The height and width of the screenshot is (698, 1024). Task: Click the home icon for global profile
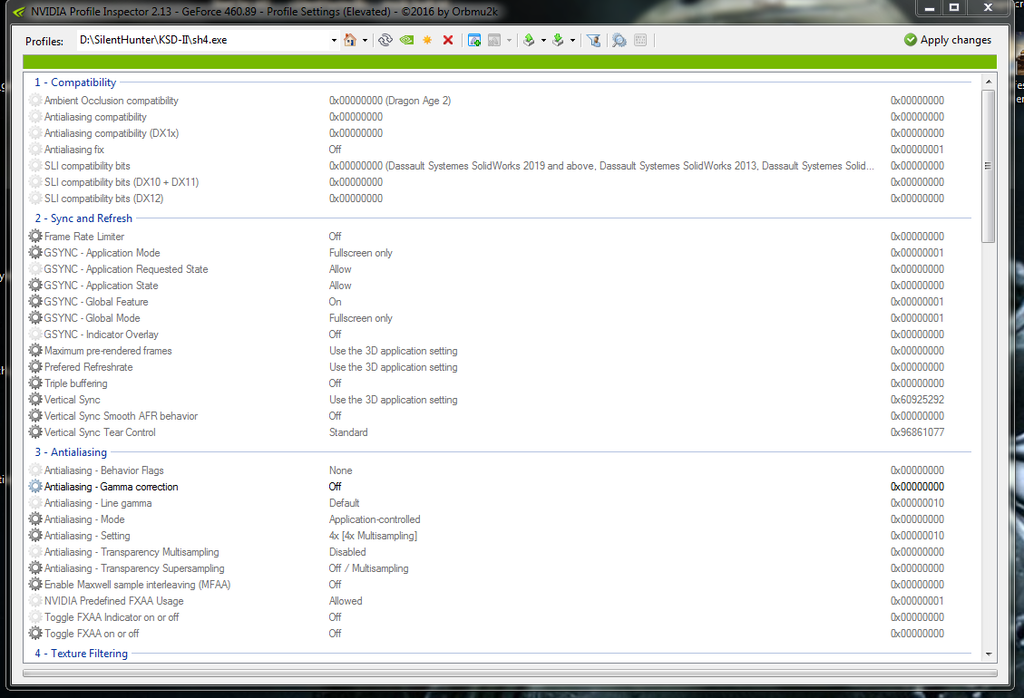[x=350, y=40]
